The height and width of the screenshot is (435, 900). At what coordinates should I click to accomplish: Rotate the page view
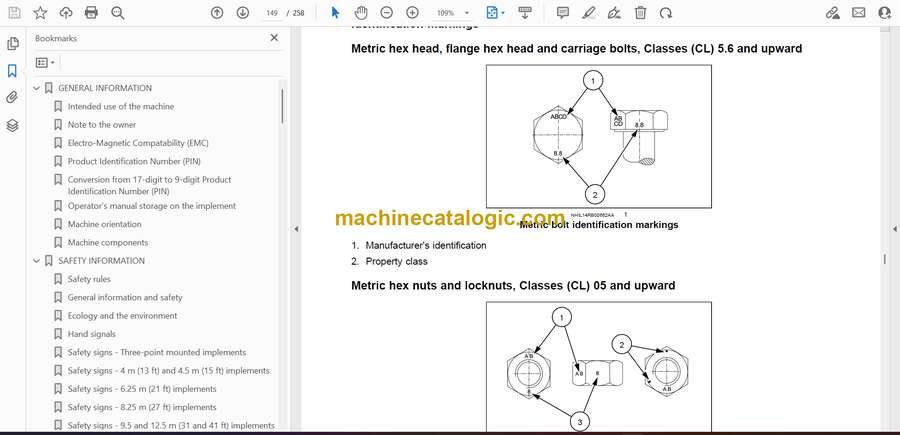[666, 13]
